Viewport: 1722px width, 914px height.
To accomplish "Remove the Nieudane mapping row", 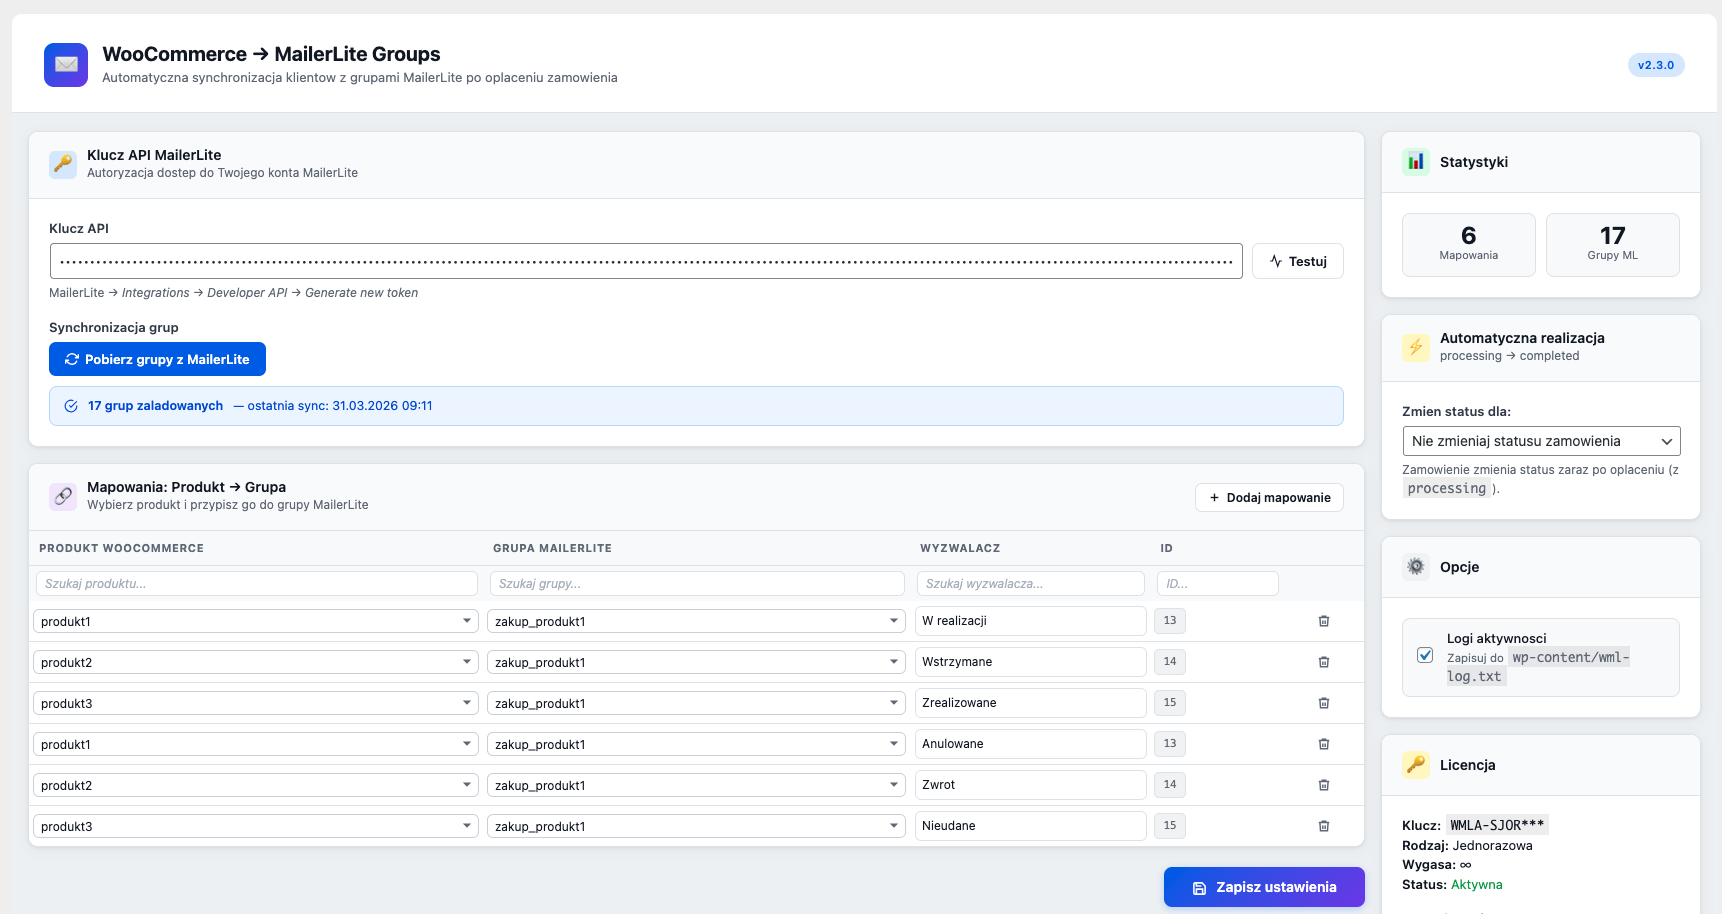I will (x=1323, y=826).
